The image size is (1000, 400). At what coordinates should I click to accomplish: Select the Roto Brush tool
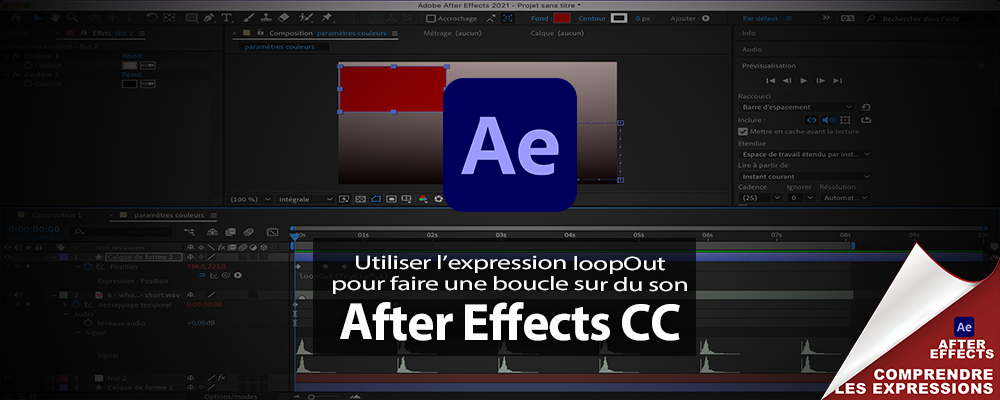tap(306, 18)
